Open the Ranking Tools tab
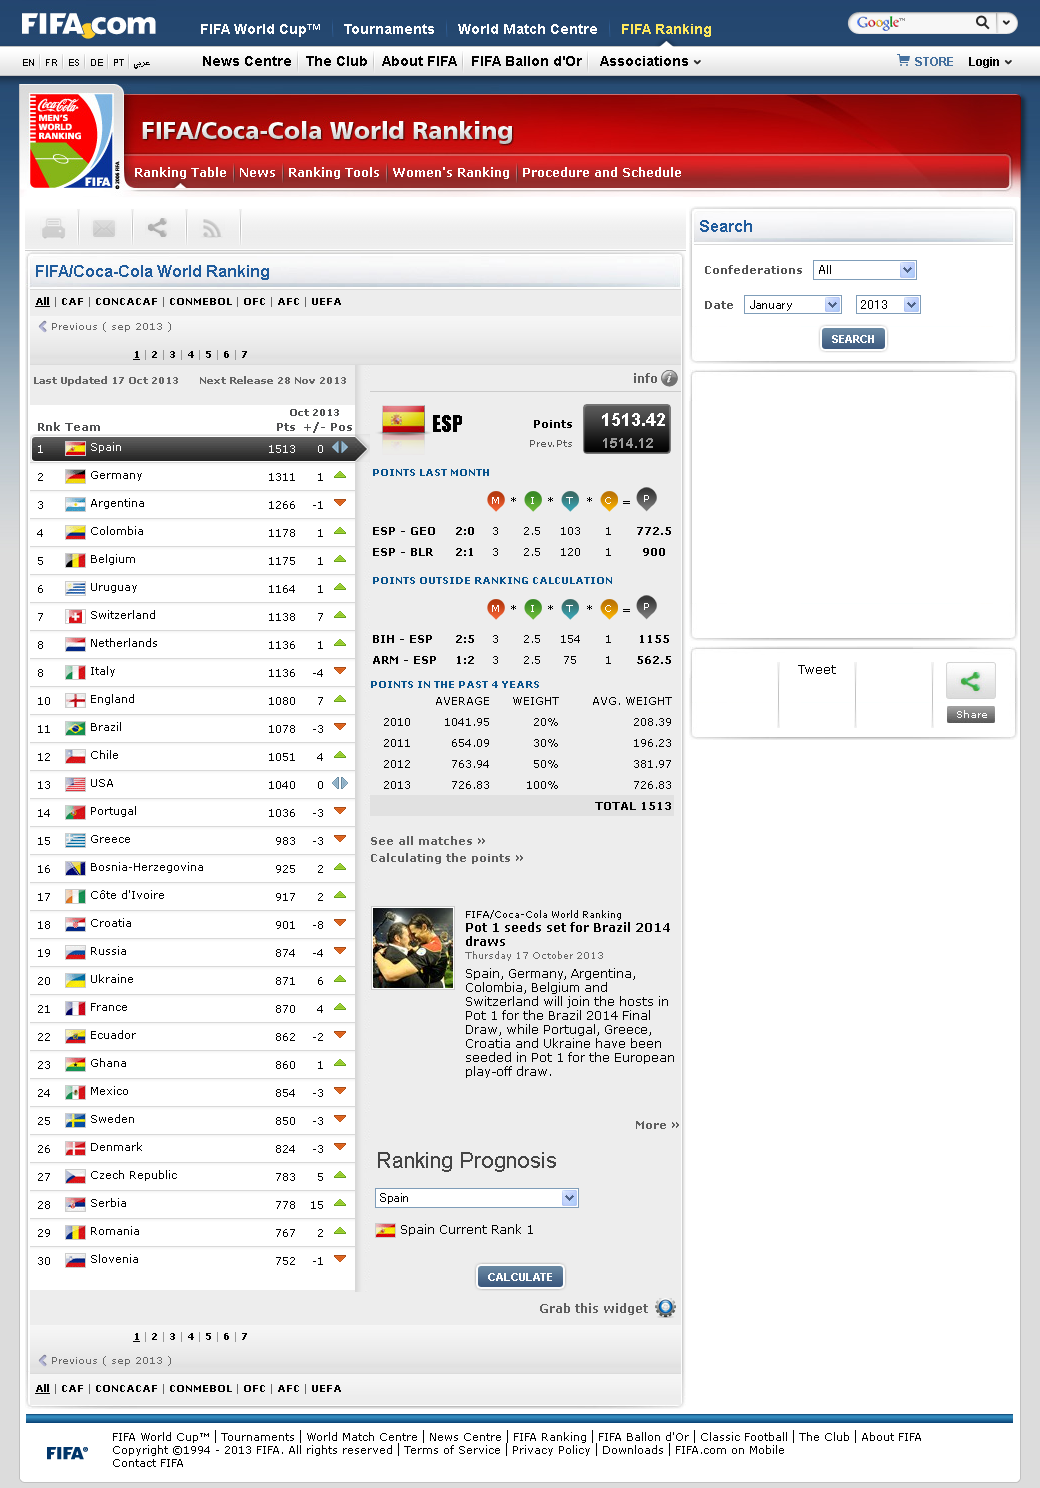The height and width of the screenshot is (1488, 1040). click(x=334, y=172)
